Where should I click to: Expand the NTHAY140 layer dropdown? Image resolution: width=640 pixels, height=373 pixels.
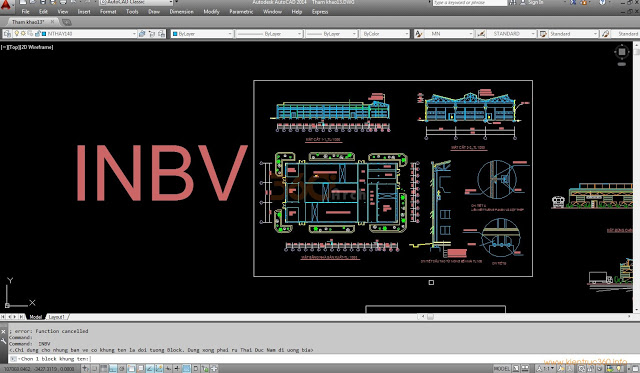[x=134, y=34]
